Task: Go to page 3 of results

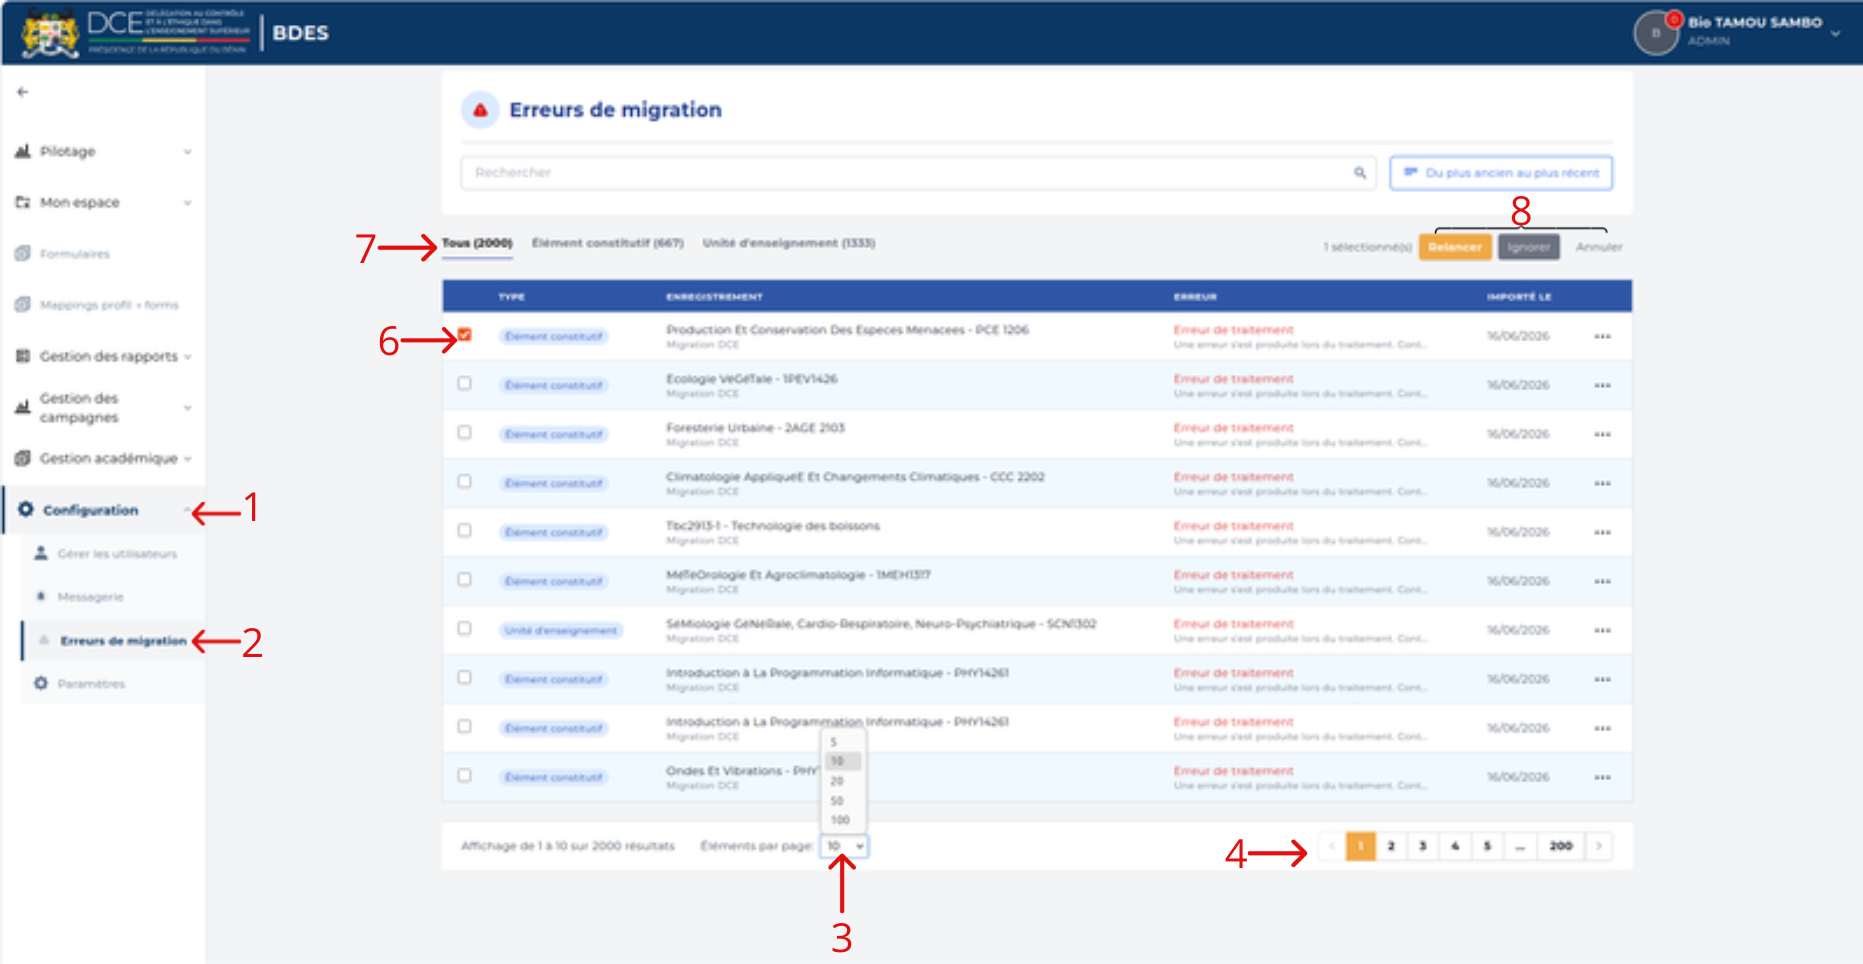Action: tap(1423, 846)
